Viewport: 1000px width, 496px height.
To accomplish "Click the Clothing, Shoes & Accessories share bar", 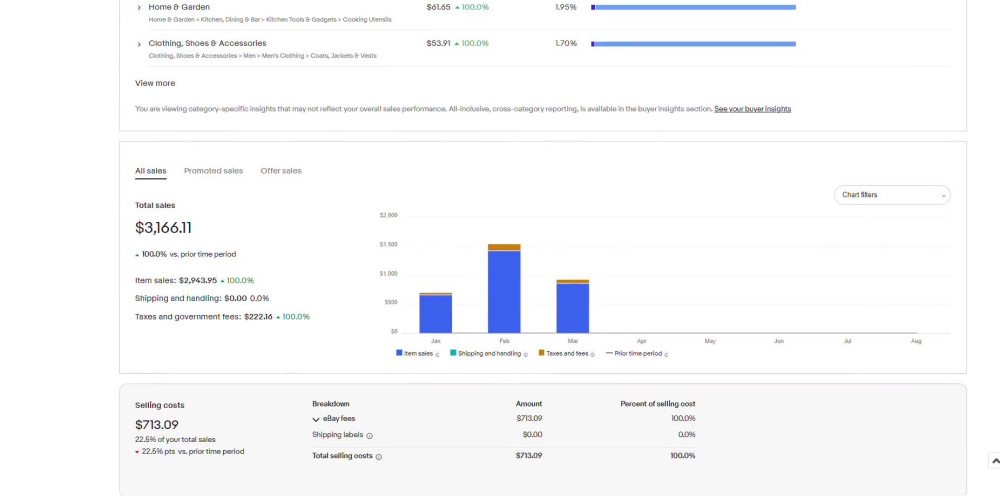I will point(693,44).
